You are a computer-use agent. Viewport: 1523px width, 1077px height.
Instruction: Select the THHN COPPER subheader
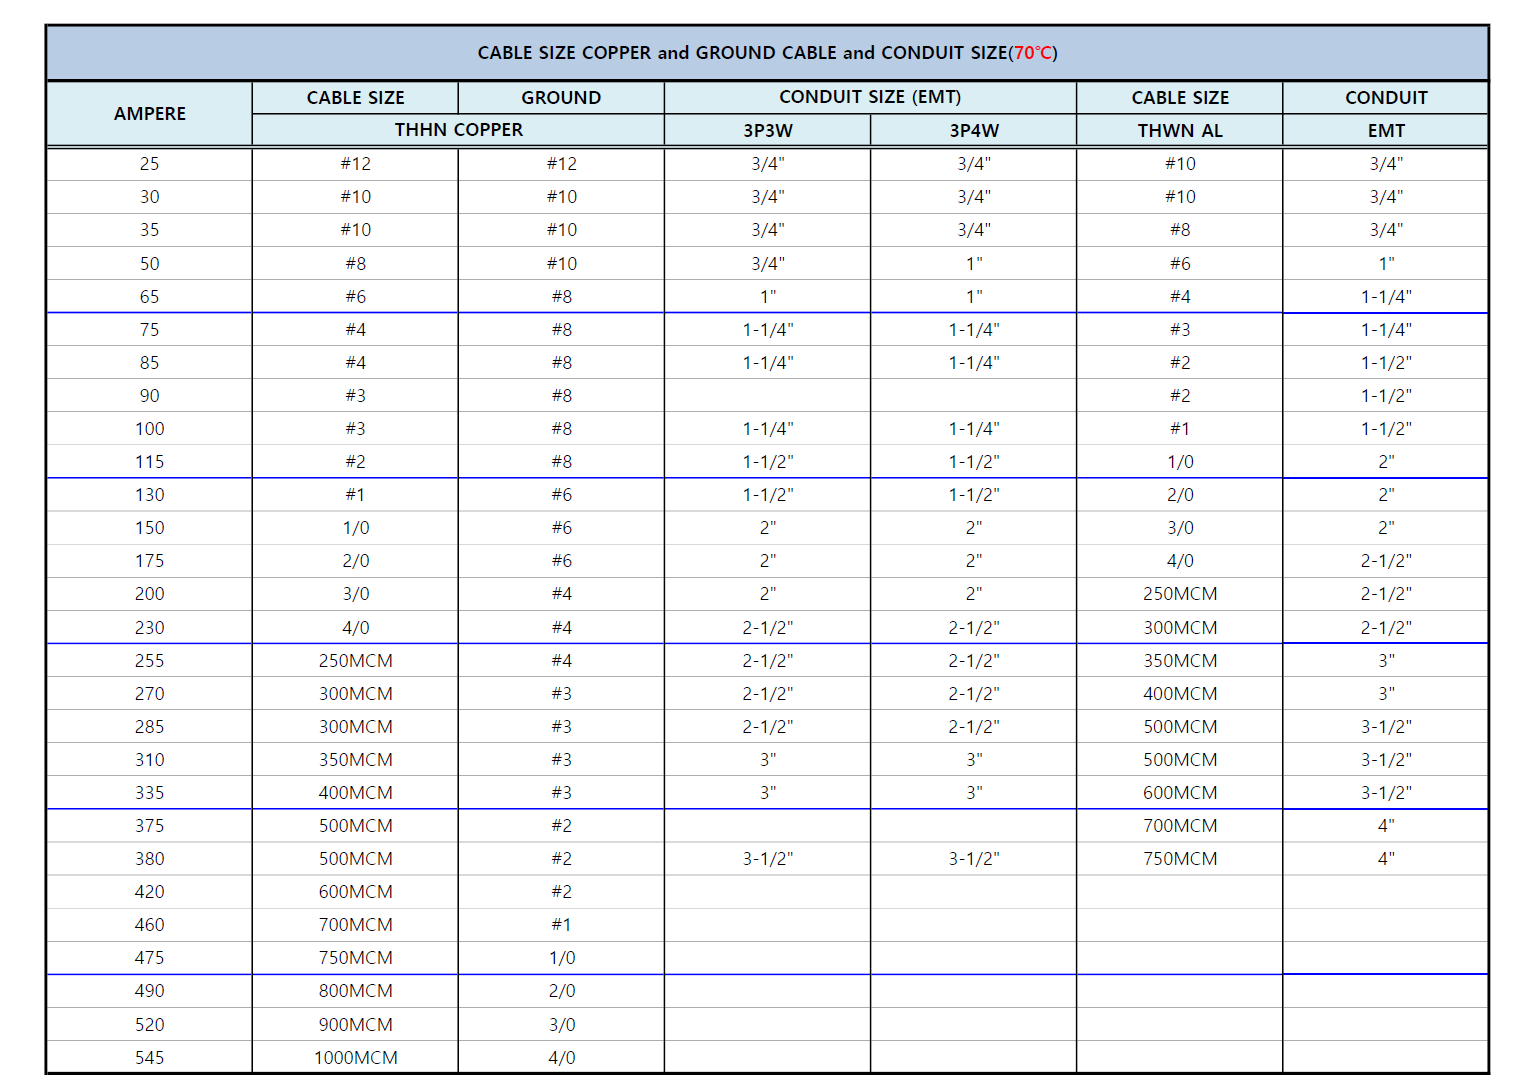(x=459, y=130)
